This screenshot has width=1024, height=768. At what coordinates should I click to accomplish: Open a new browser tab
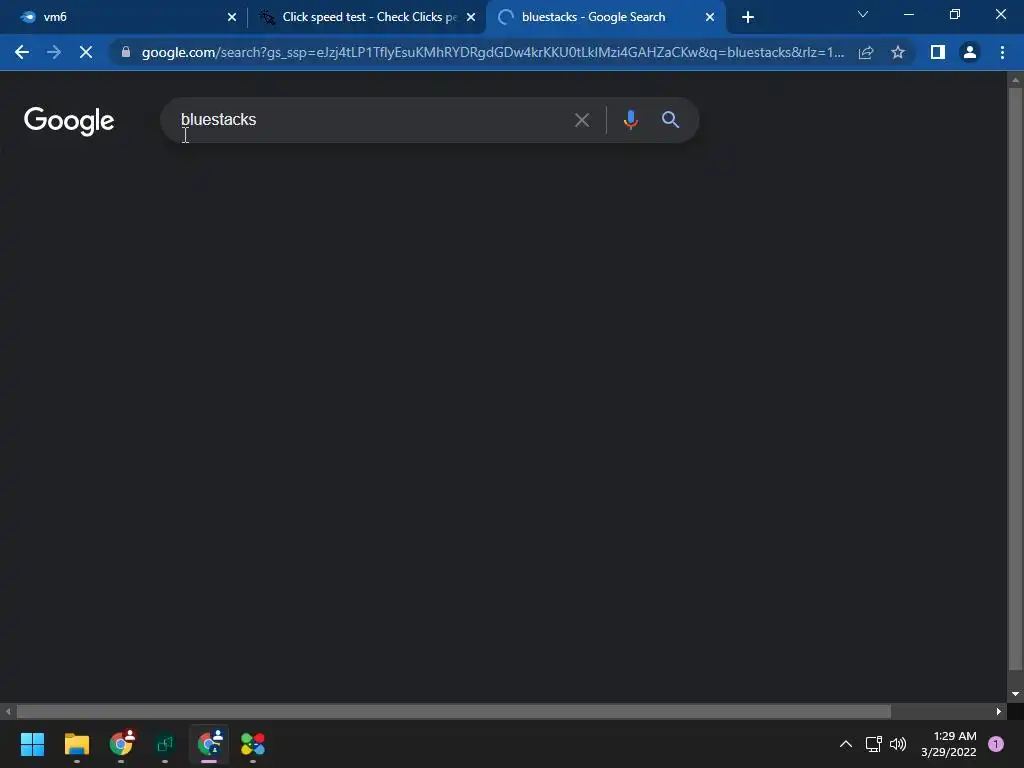click(x=748, y=17)
